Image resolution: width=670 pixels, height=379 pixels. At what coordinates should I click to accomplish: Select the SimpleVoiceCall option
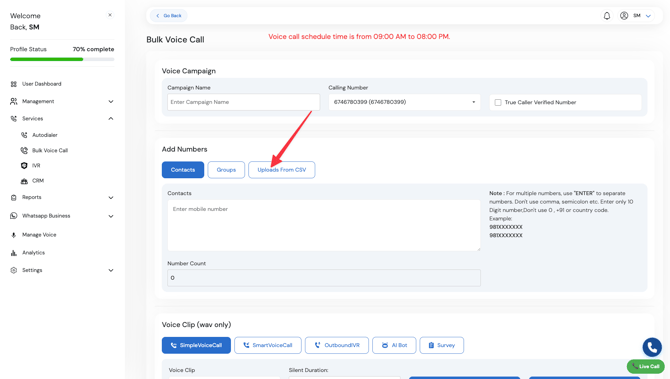point(196,345)
